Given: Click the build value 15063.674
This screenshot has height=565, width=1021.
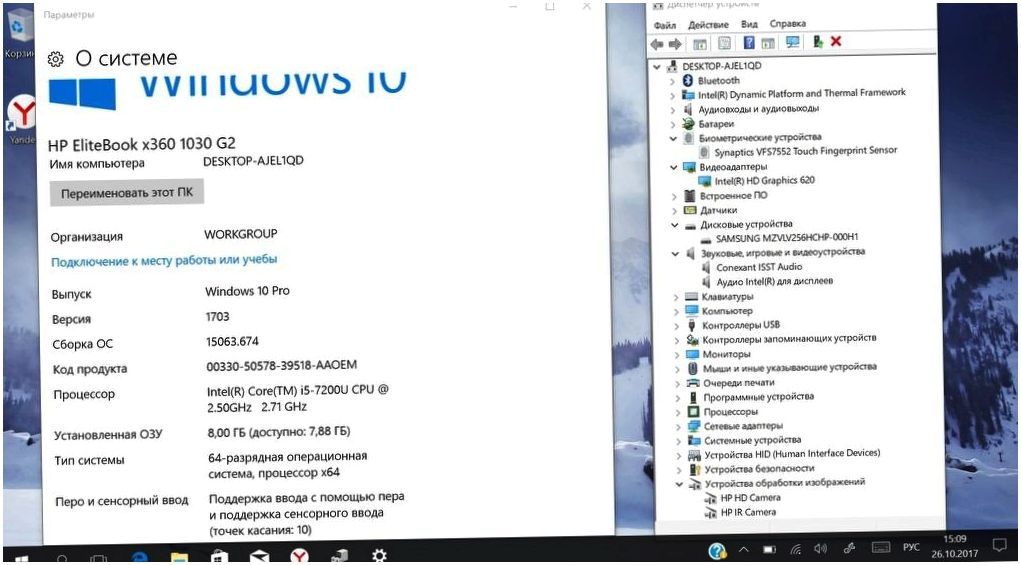Looking at the screenshot, I should pos(232,341).
